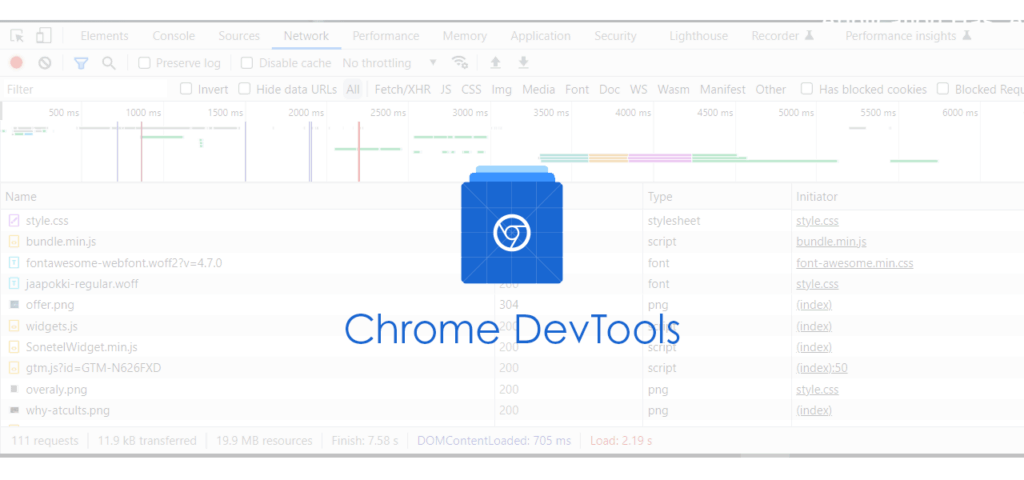
Task: Filter by Fetch/XHR requests
Action: point(403,89)
